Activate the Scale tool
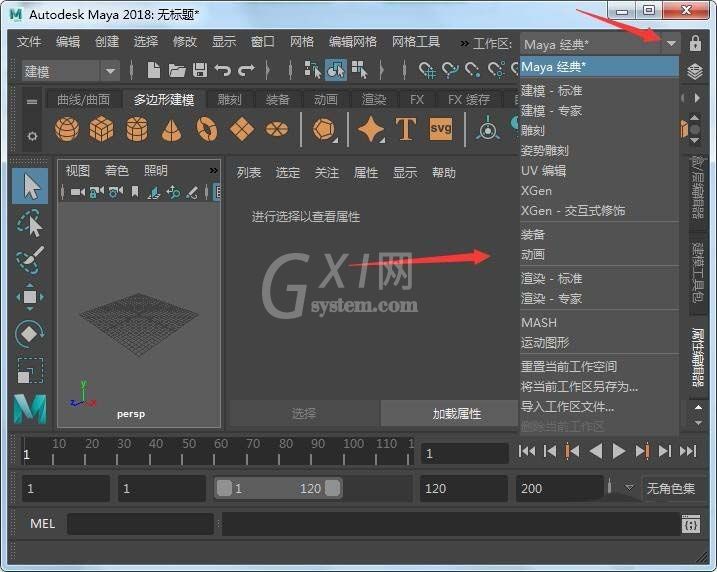Image resolution: width=717 pixels, height=572 pixels. pyautogui.click(x=30, y=370)
